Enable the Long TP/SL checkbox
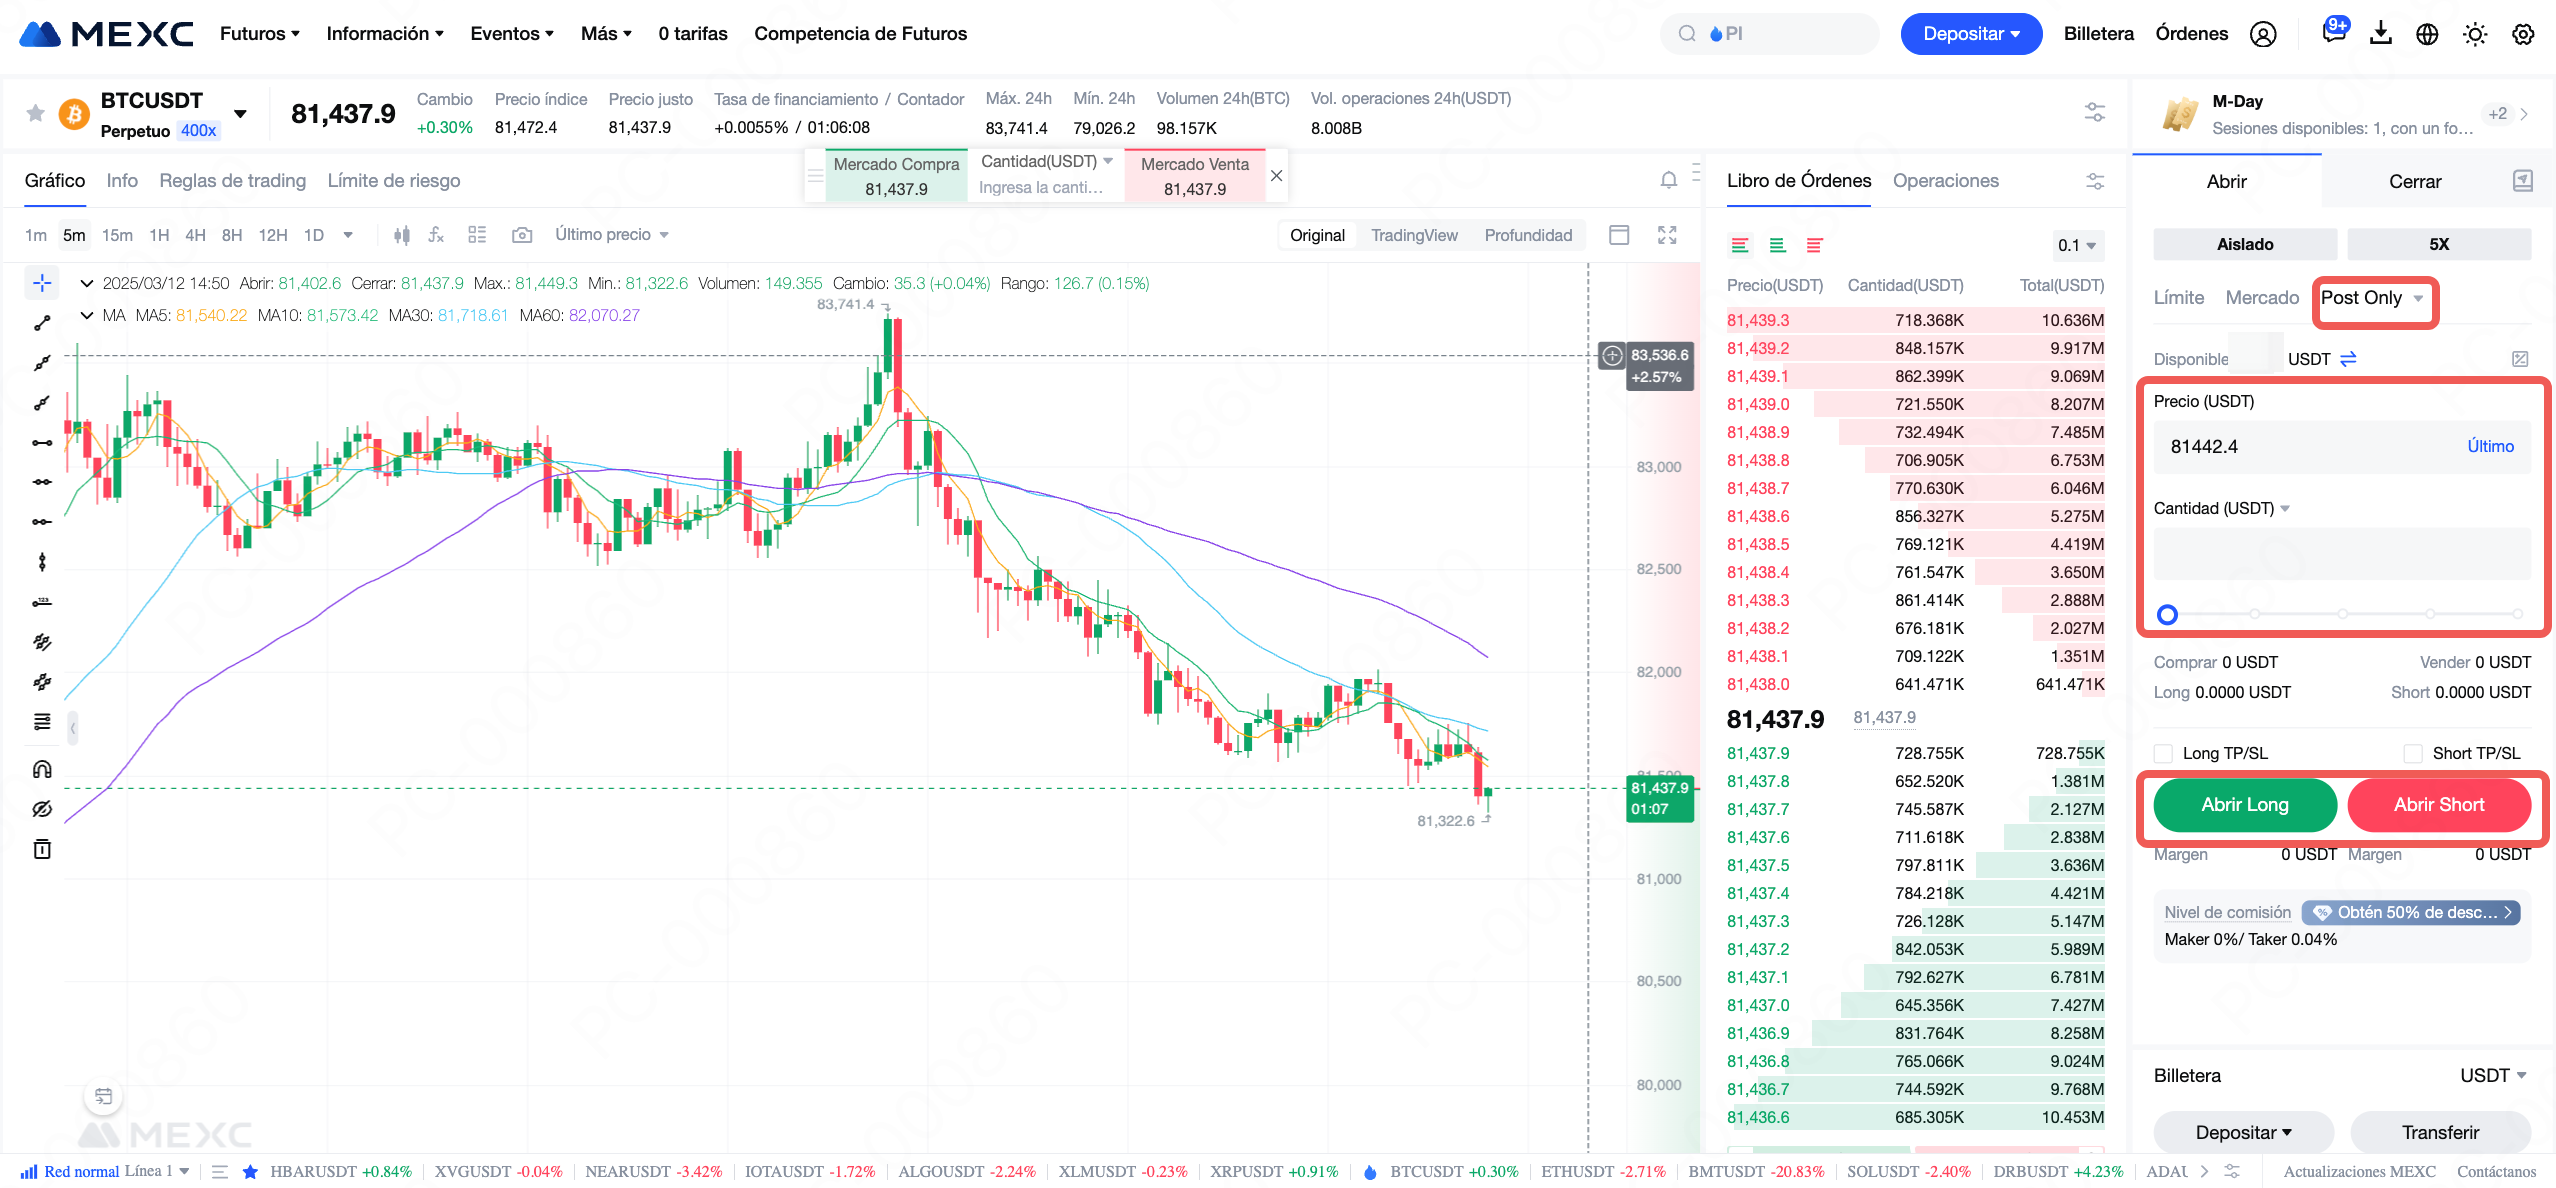Image resolution: width=2556 pixels, height=1188 pixels. click(x=2163, y=753)
